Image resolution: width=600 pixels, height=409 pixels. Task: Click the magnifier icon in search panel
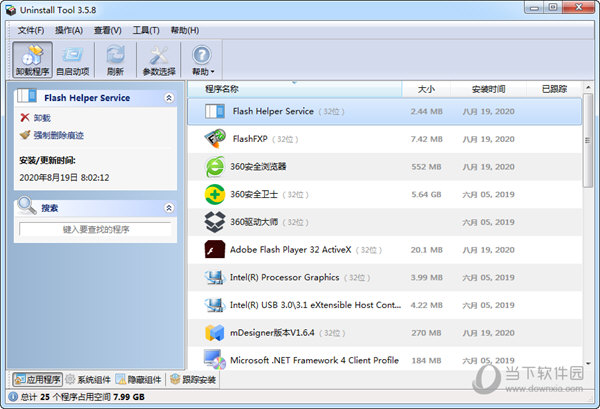pos(27,206)
